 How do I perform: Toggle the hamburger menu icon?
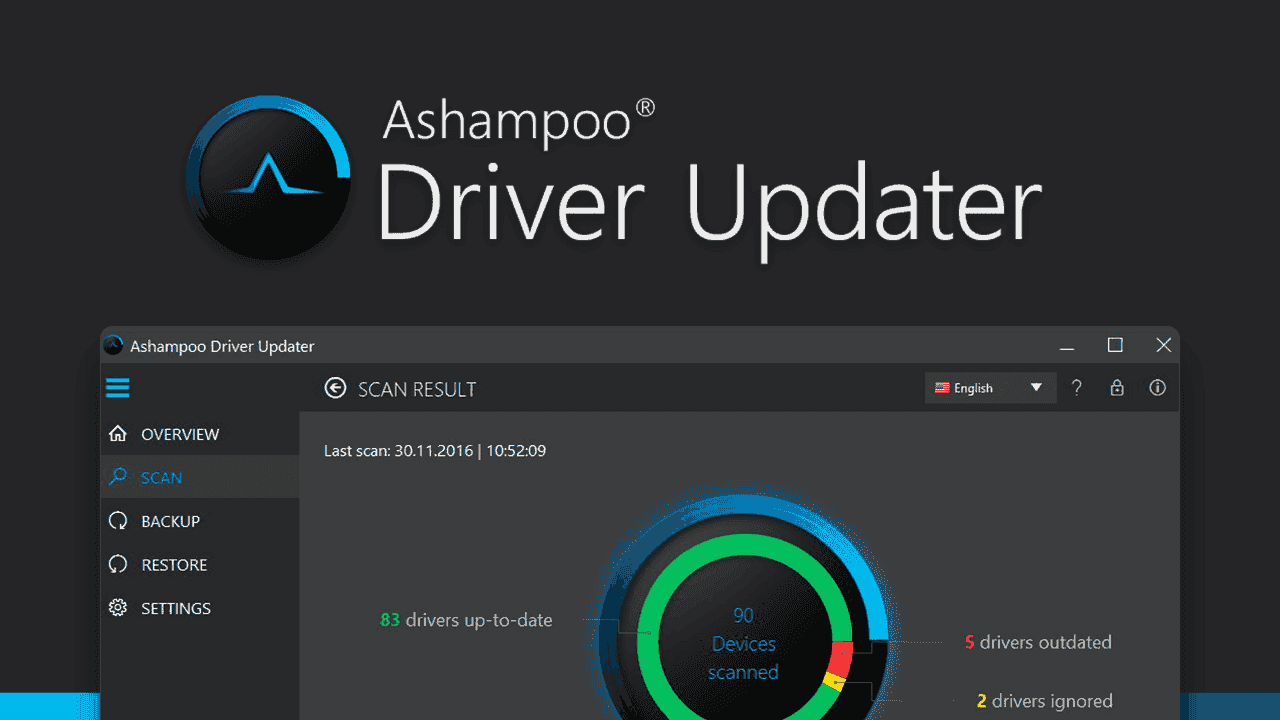pyautogui.click(x=118, y=388)
